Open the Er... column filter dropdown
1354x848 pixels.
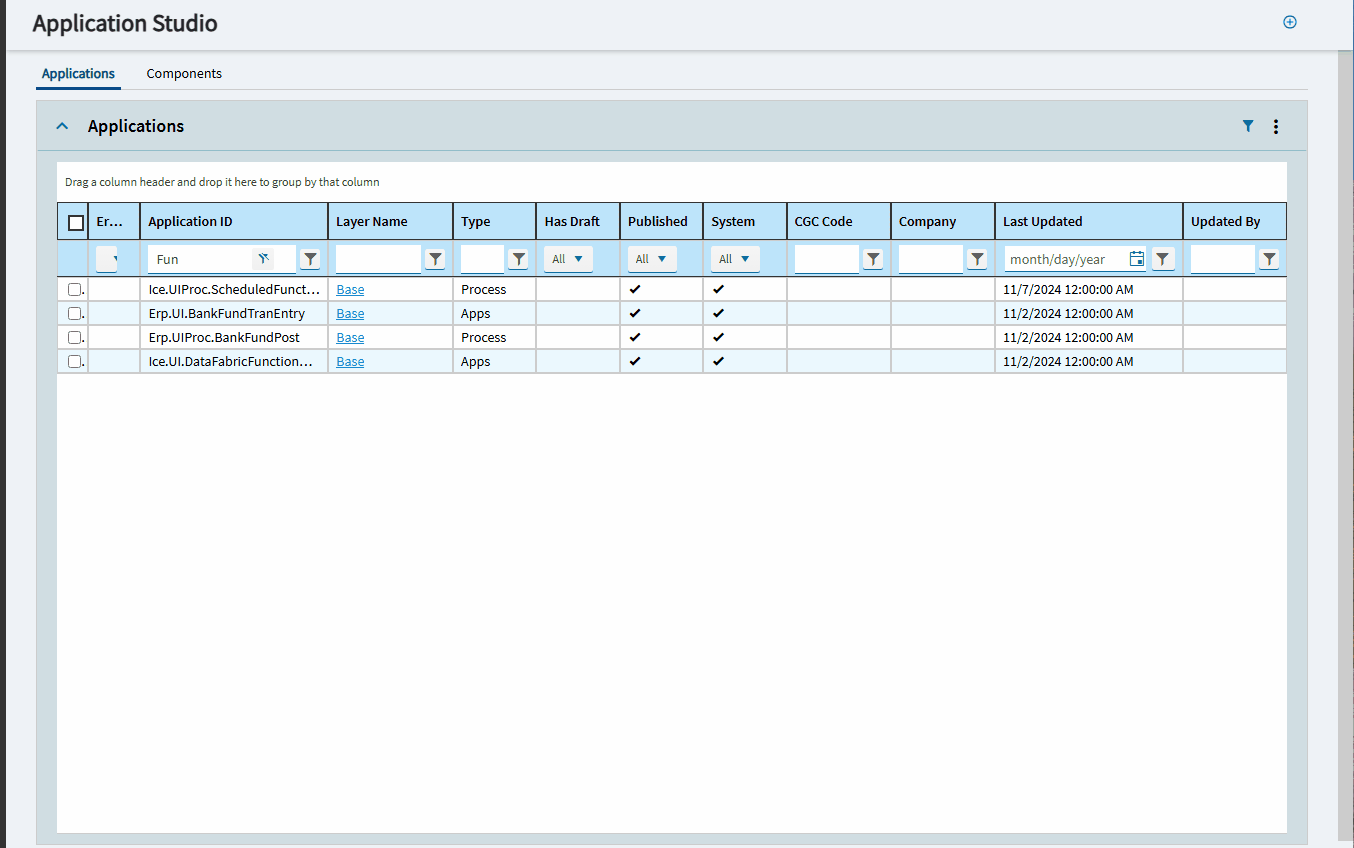click(107, 259)
